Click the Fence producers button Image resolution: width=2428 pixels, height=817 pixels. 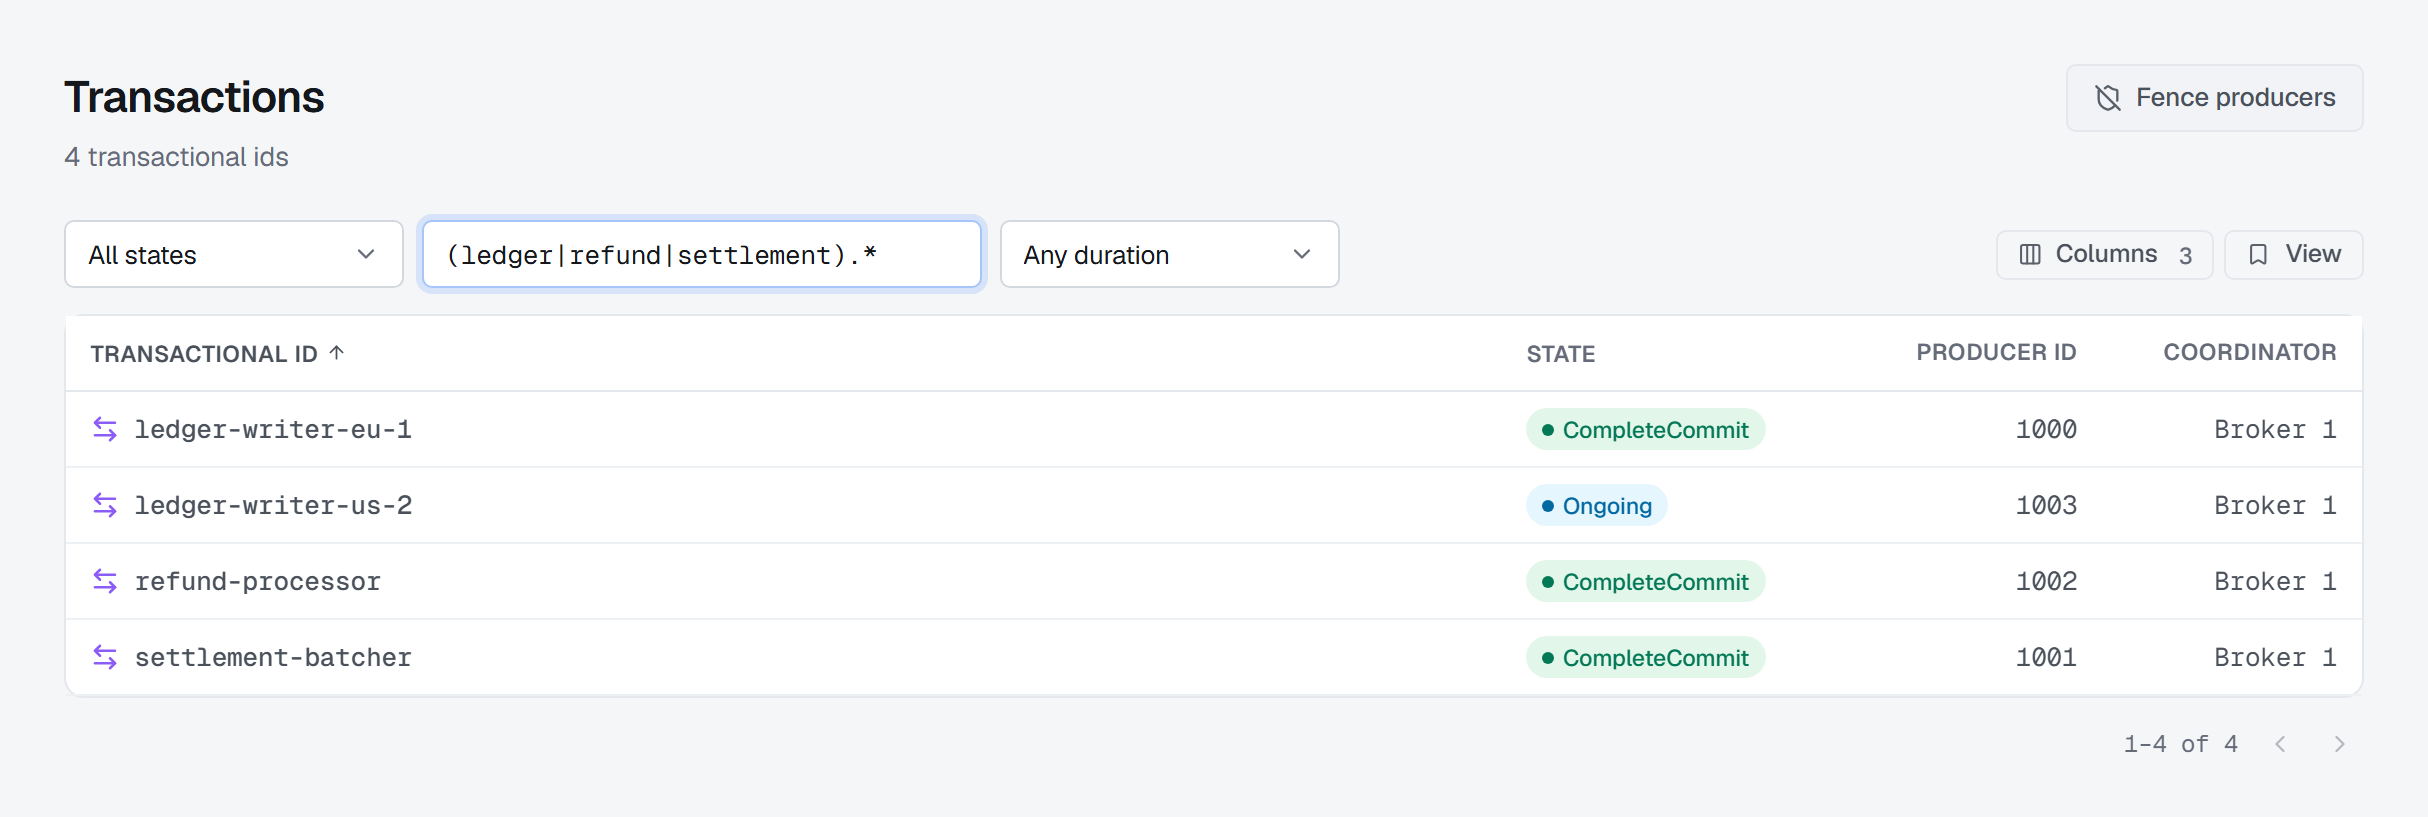point(2214,98)
